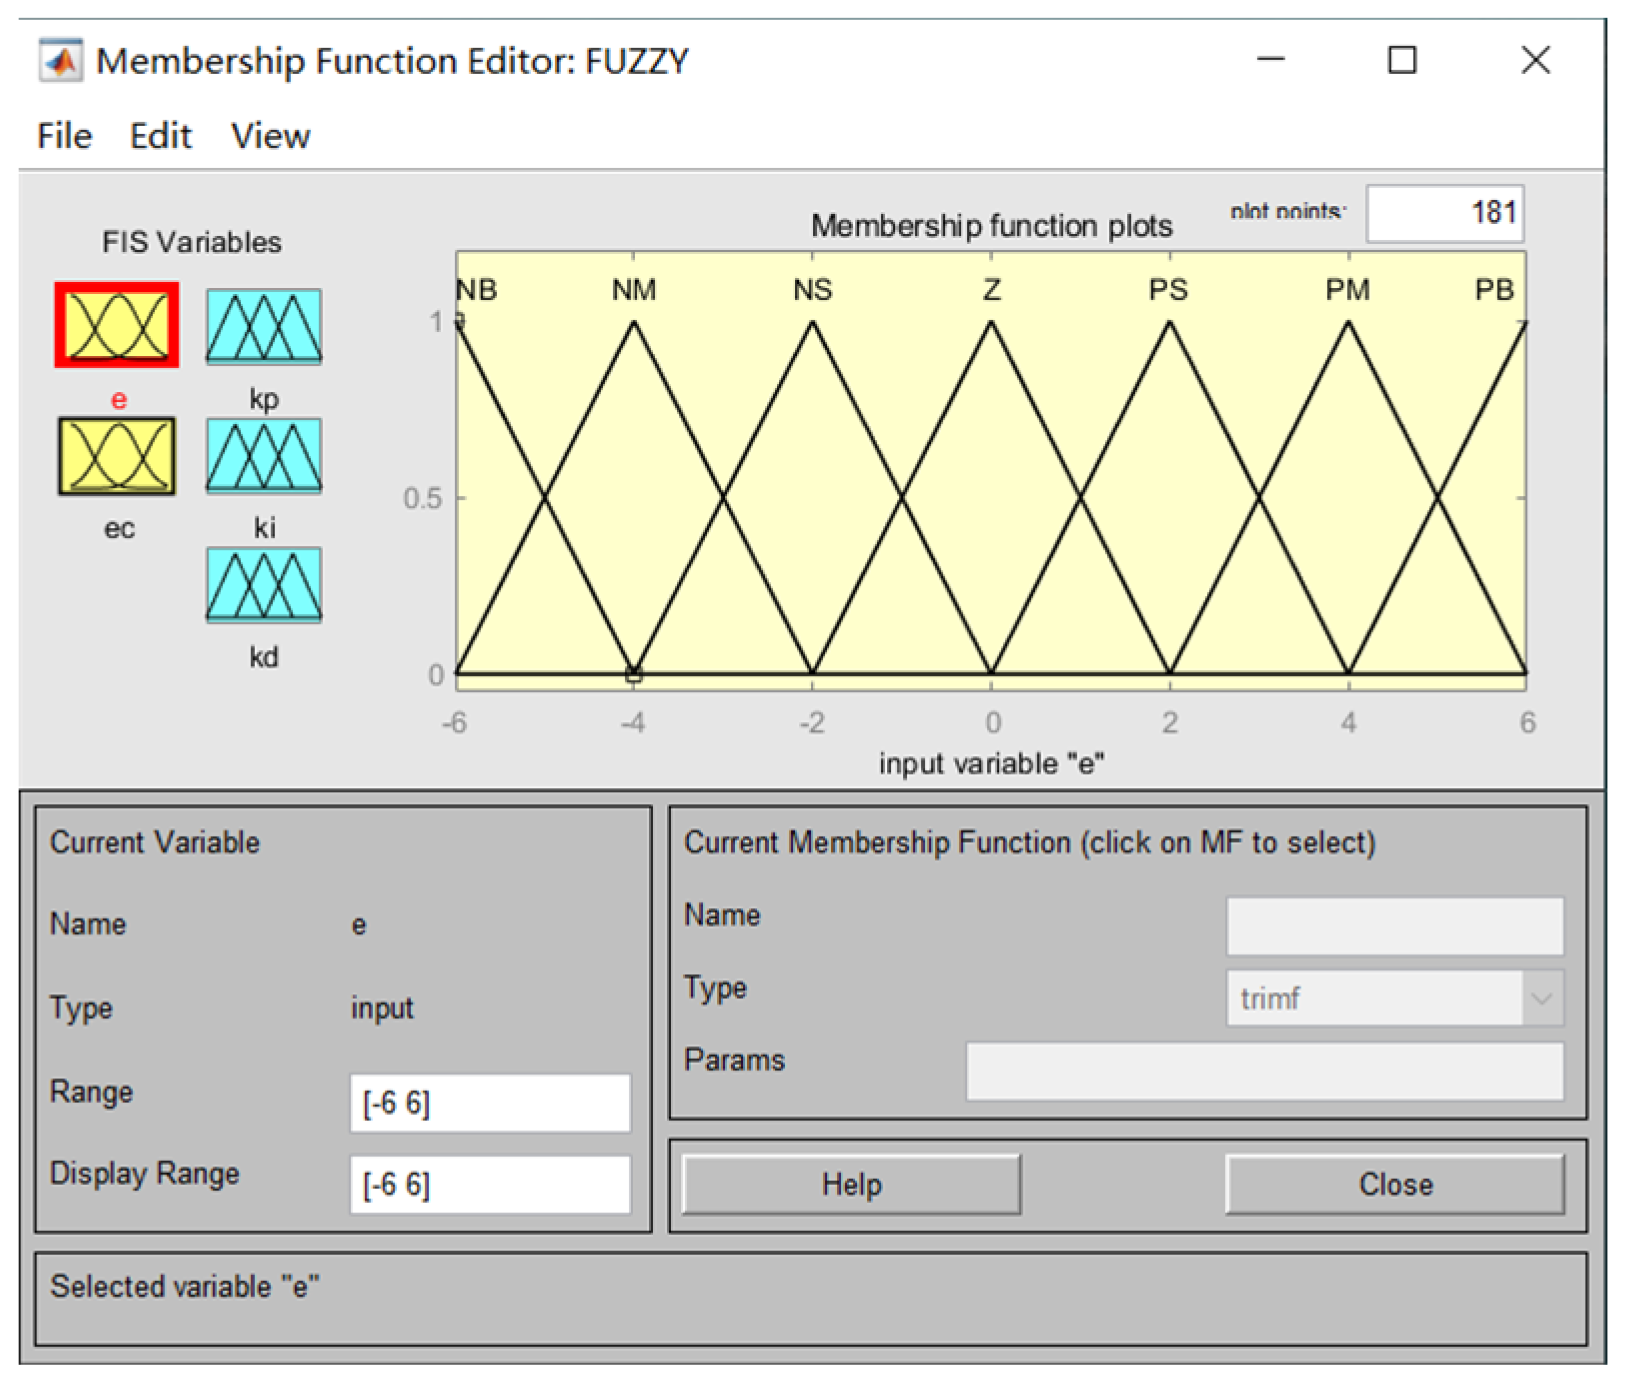
Task: Select the input variable 'ec' icon
Action: coord(117,456)
